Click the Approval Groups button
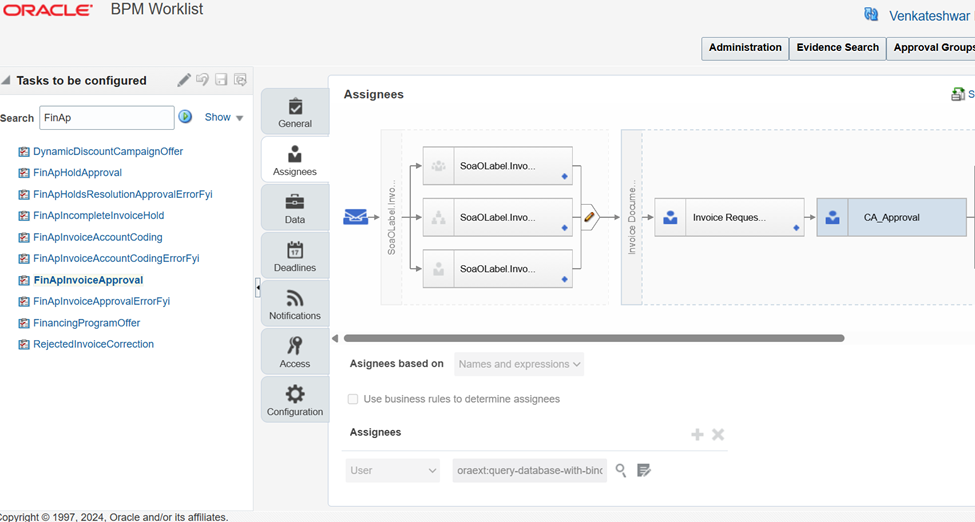 point(931,48)
